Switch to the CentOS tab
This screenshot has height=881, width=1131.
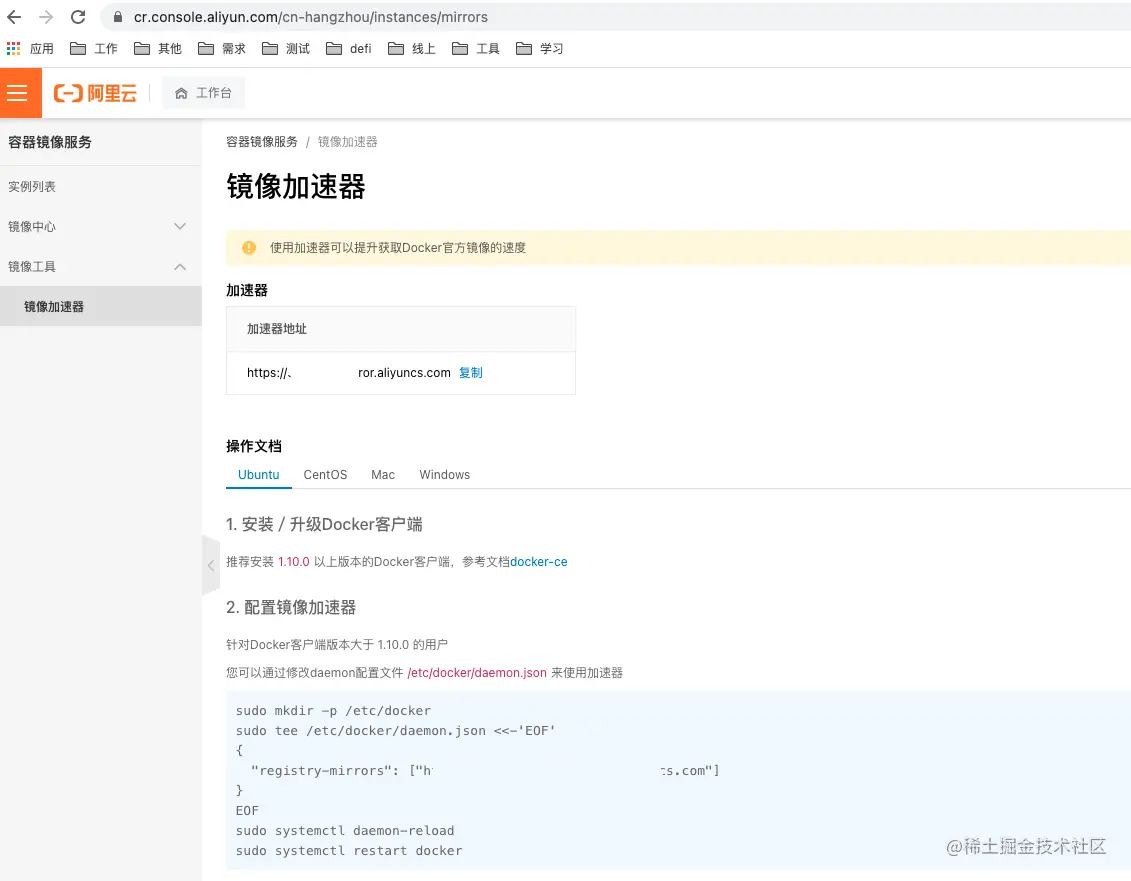click(325, 475)
